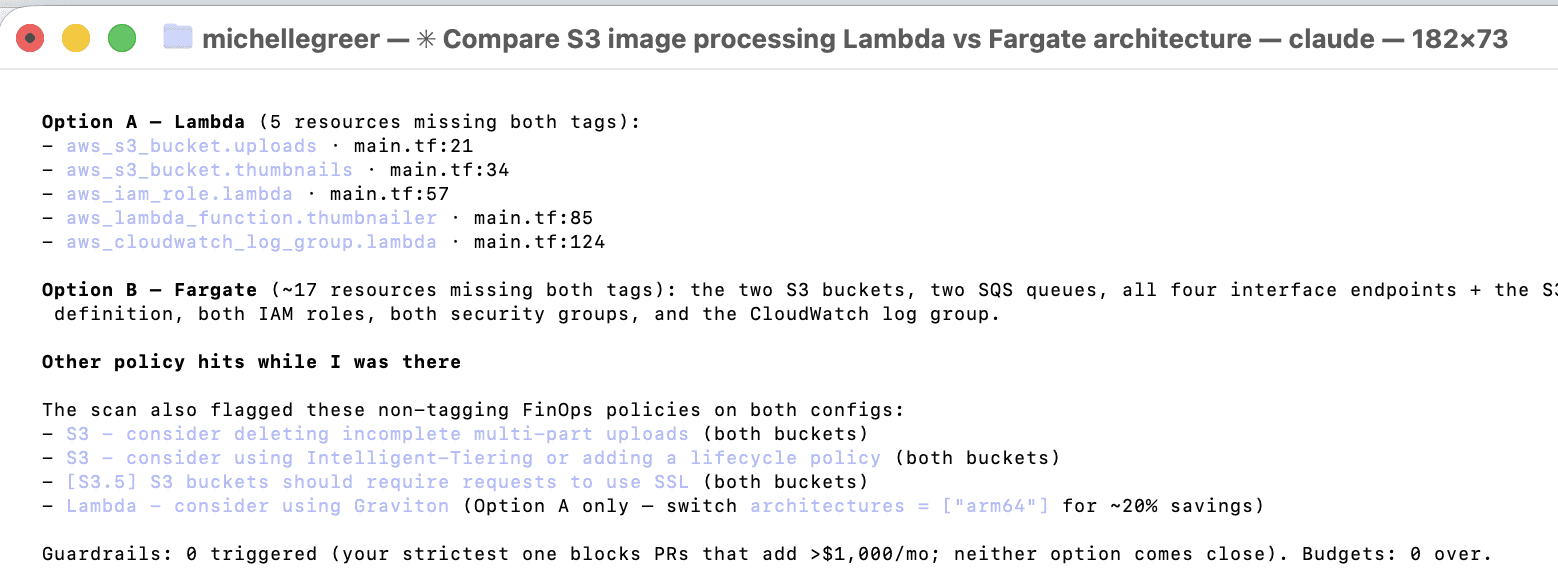Click the Option A — Lambda heading
Viewport: 1558px width, 584px height.
tap(143, 122)
